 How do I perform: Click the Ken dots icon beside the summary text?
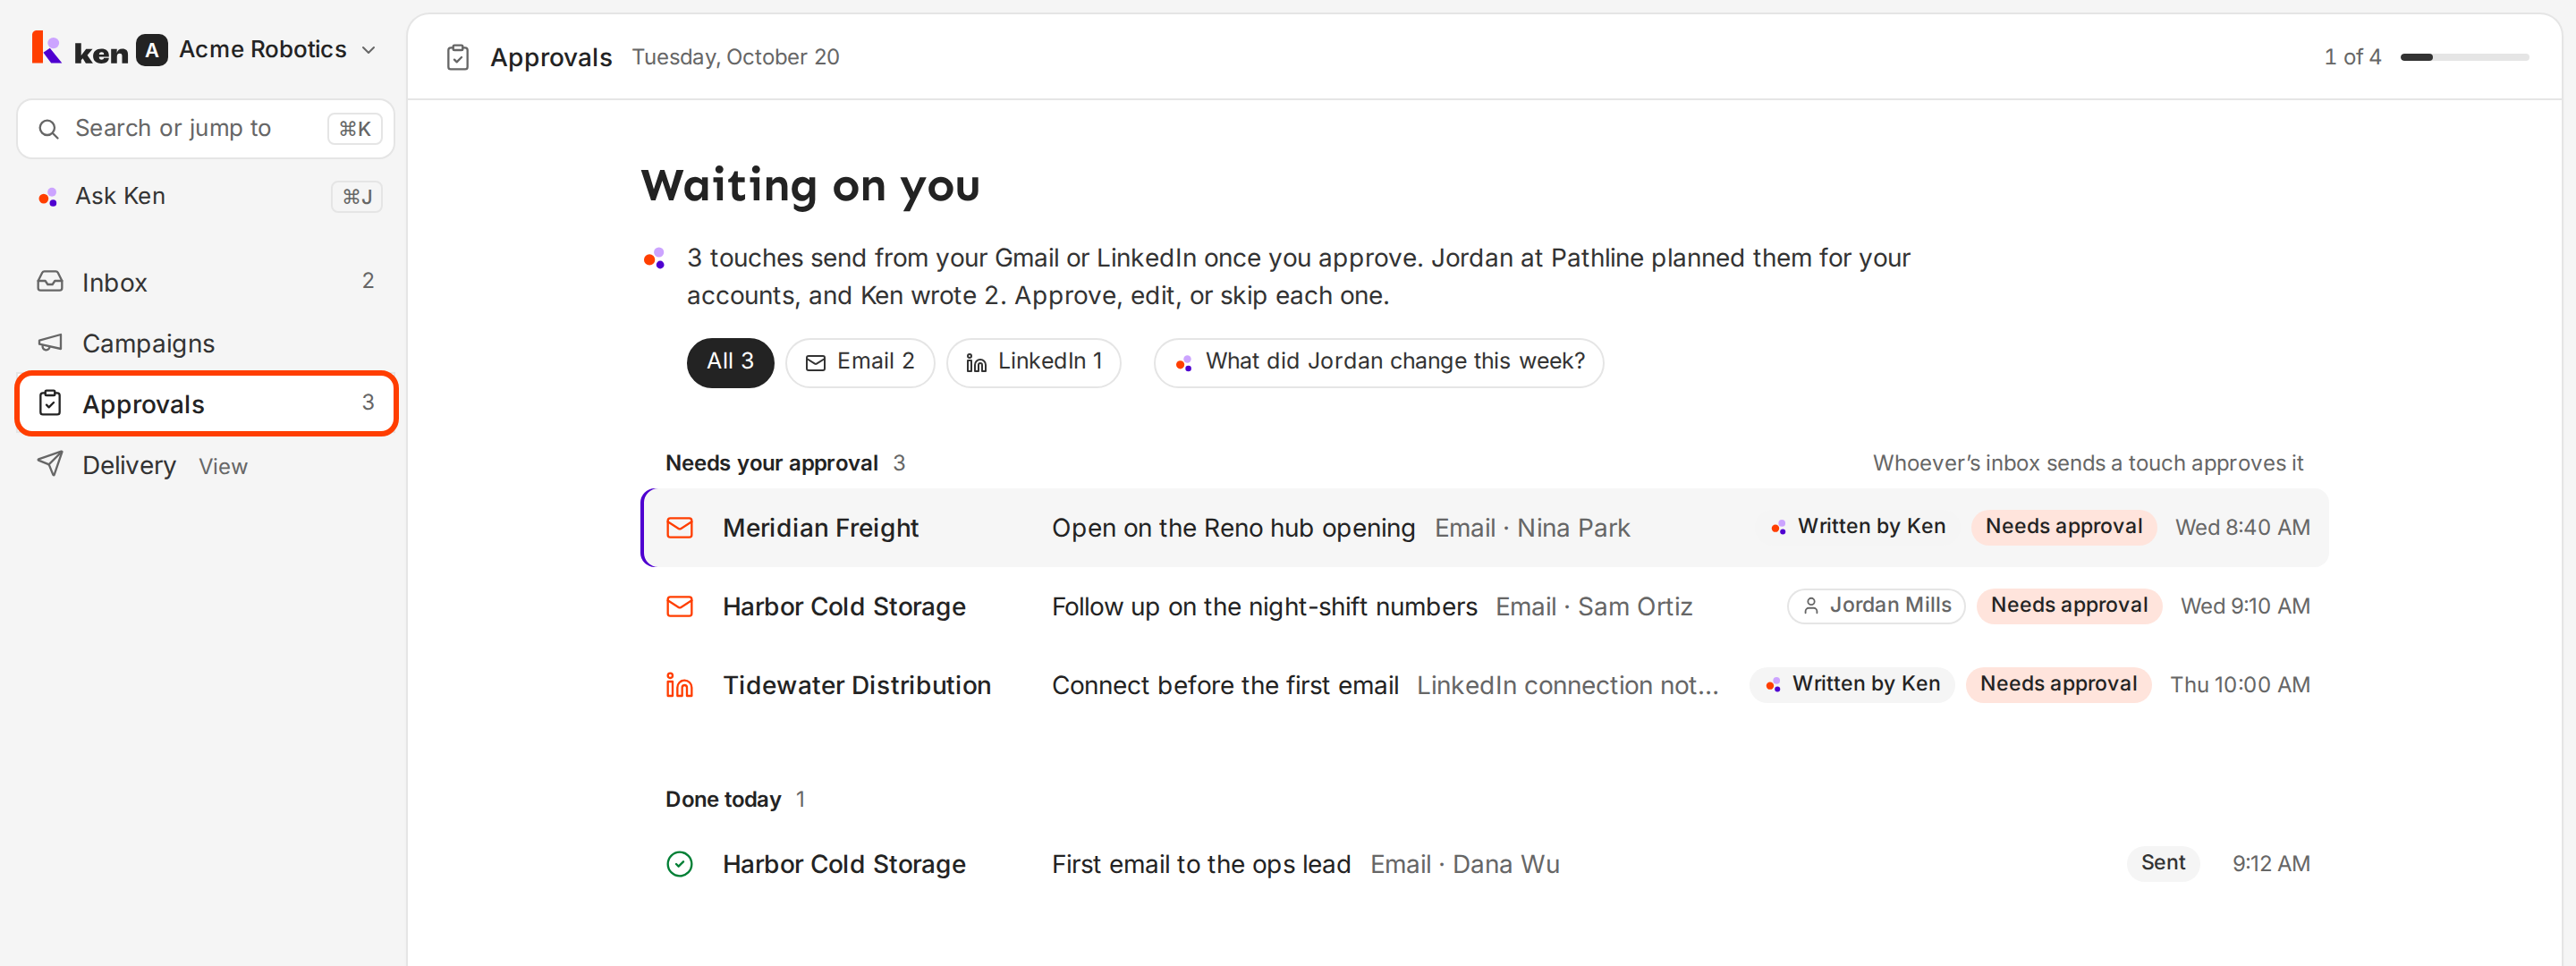(654, 259)
